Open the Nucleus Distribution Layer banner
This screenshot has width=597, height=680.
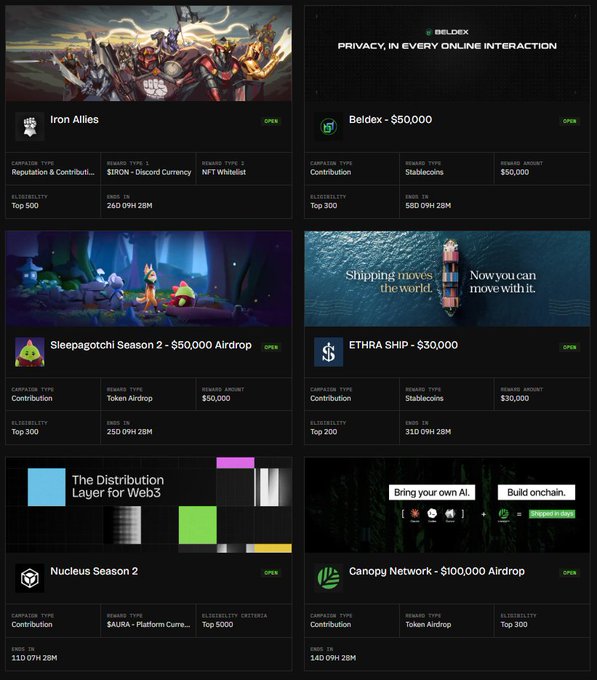pos(149,505)
